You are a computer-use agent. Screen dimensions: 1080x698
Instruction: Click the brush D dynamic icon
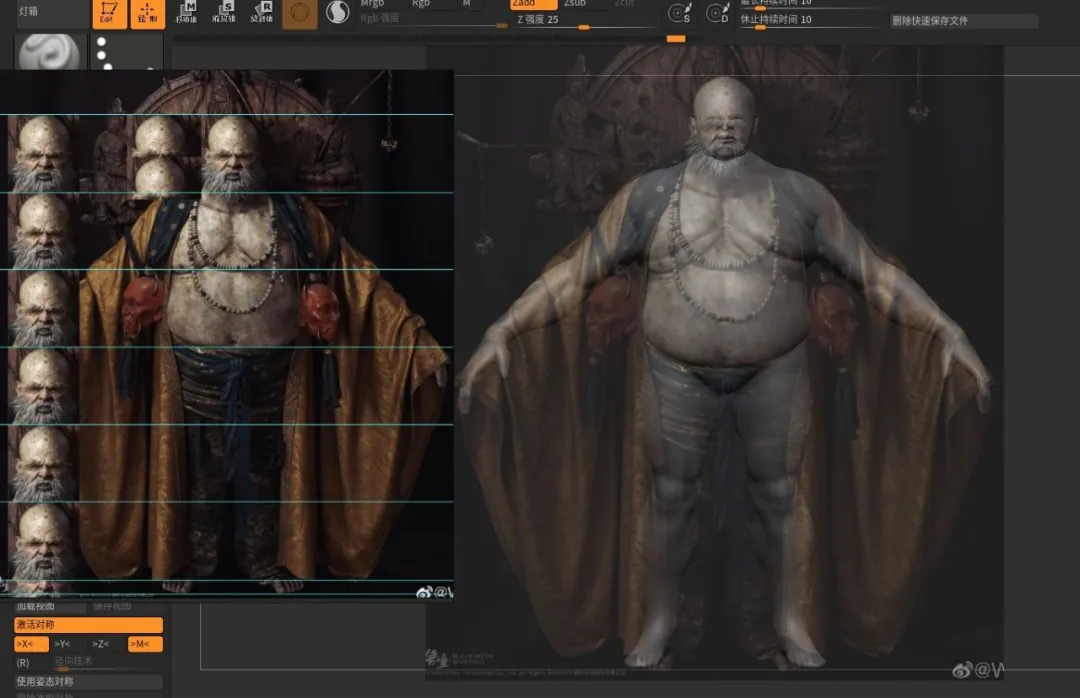pos(717,14)
